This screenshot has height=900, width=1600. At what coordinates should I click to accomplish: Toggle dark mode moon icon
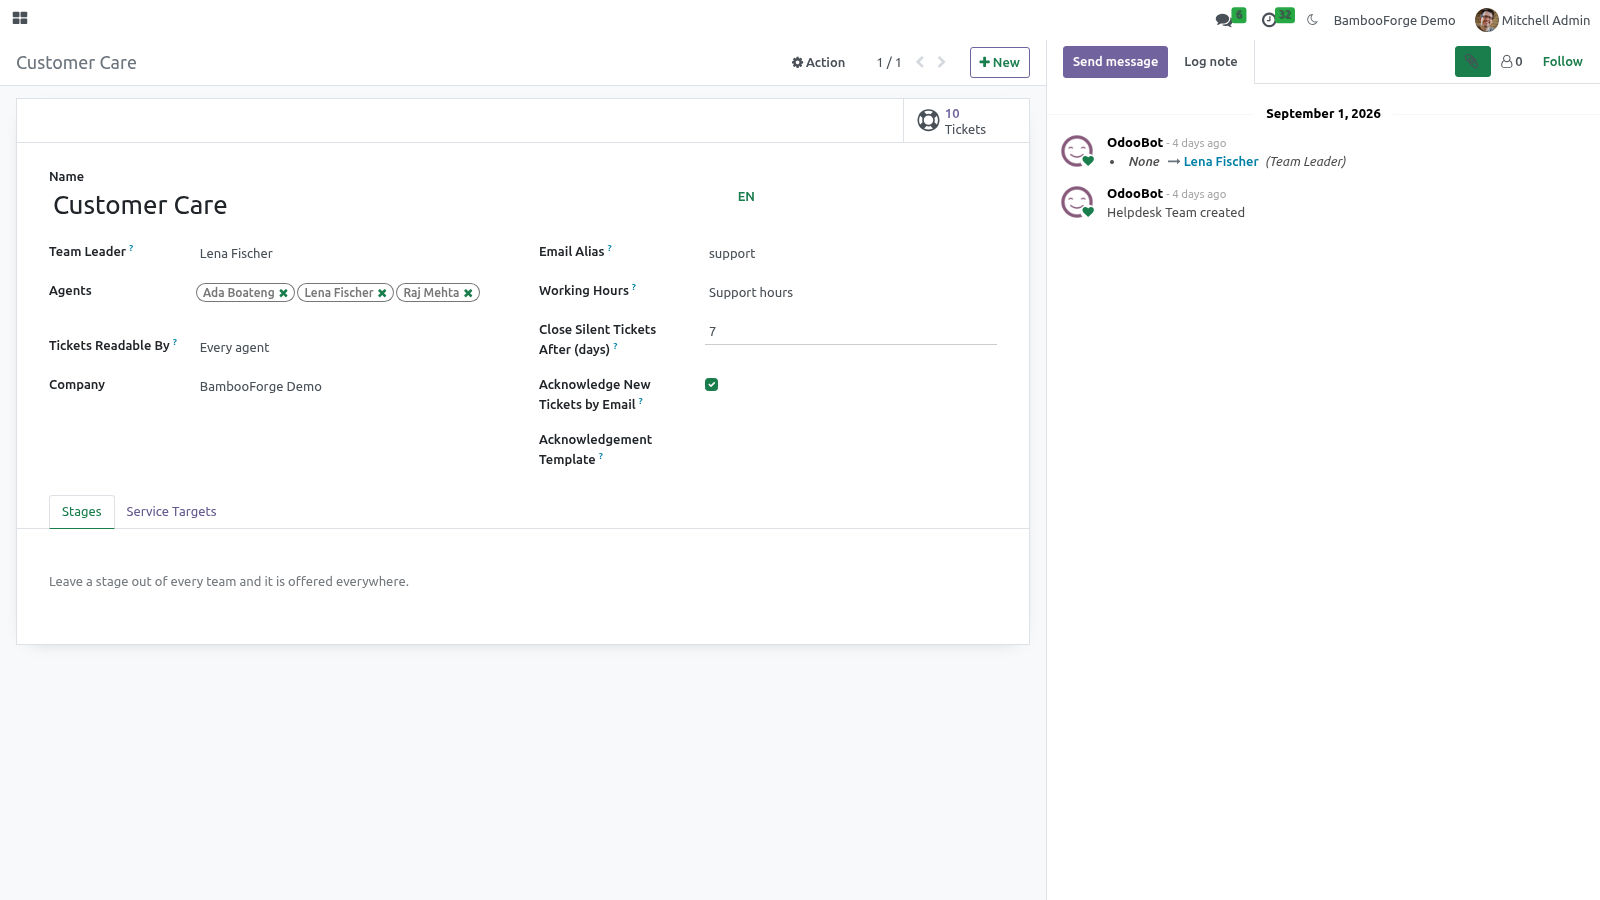click(x=1312, y=20)
